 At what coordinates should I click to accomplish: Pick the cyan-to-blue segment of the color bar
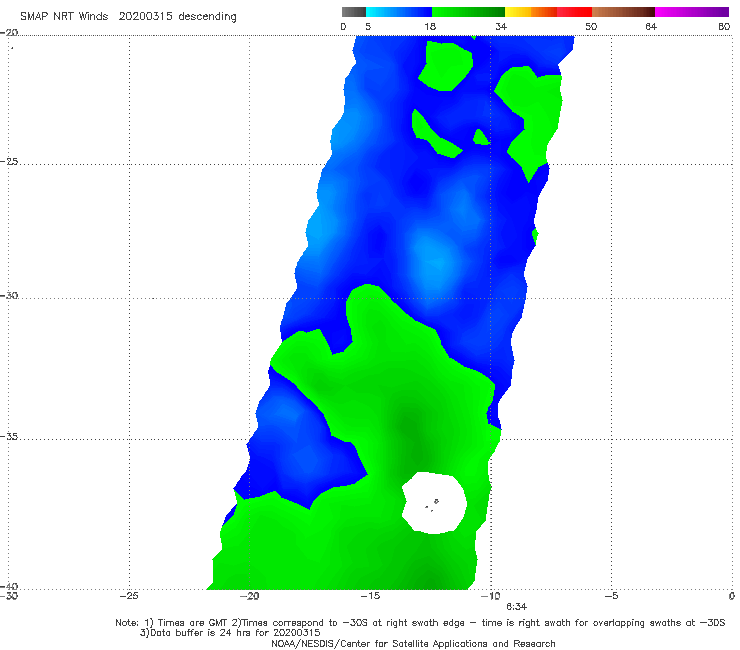[x=399, y=12]
